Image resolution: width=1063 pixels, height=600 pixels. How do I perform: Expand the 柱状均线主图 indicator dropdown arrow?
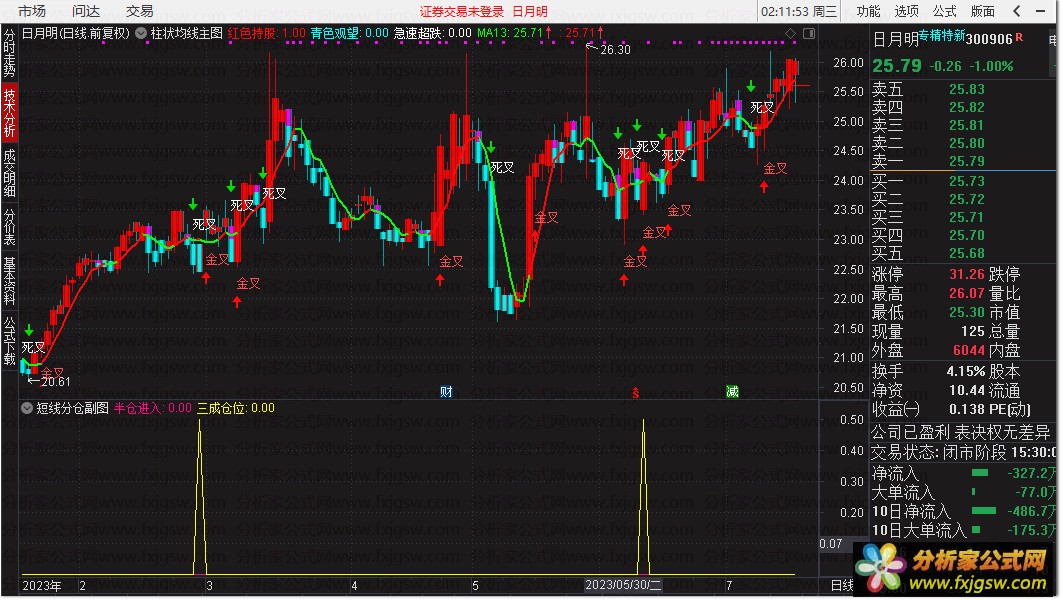tap(141, 33)
